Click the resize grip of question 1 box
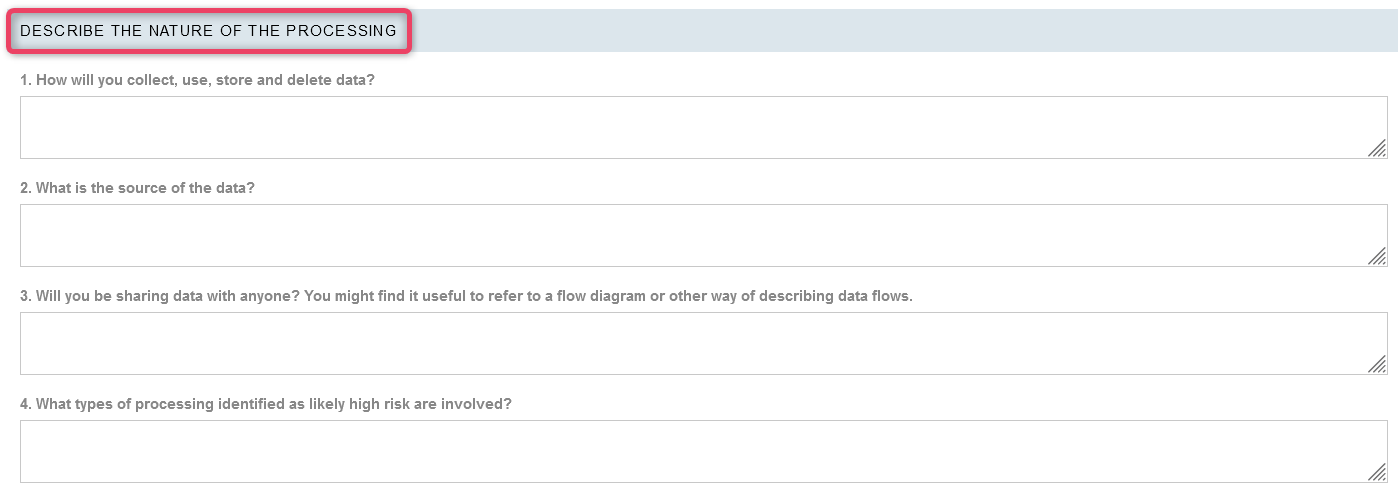 [1377, 149]
